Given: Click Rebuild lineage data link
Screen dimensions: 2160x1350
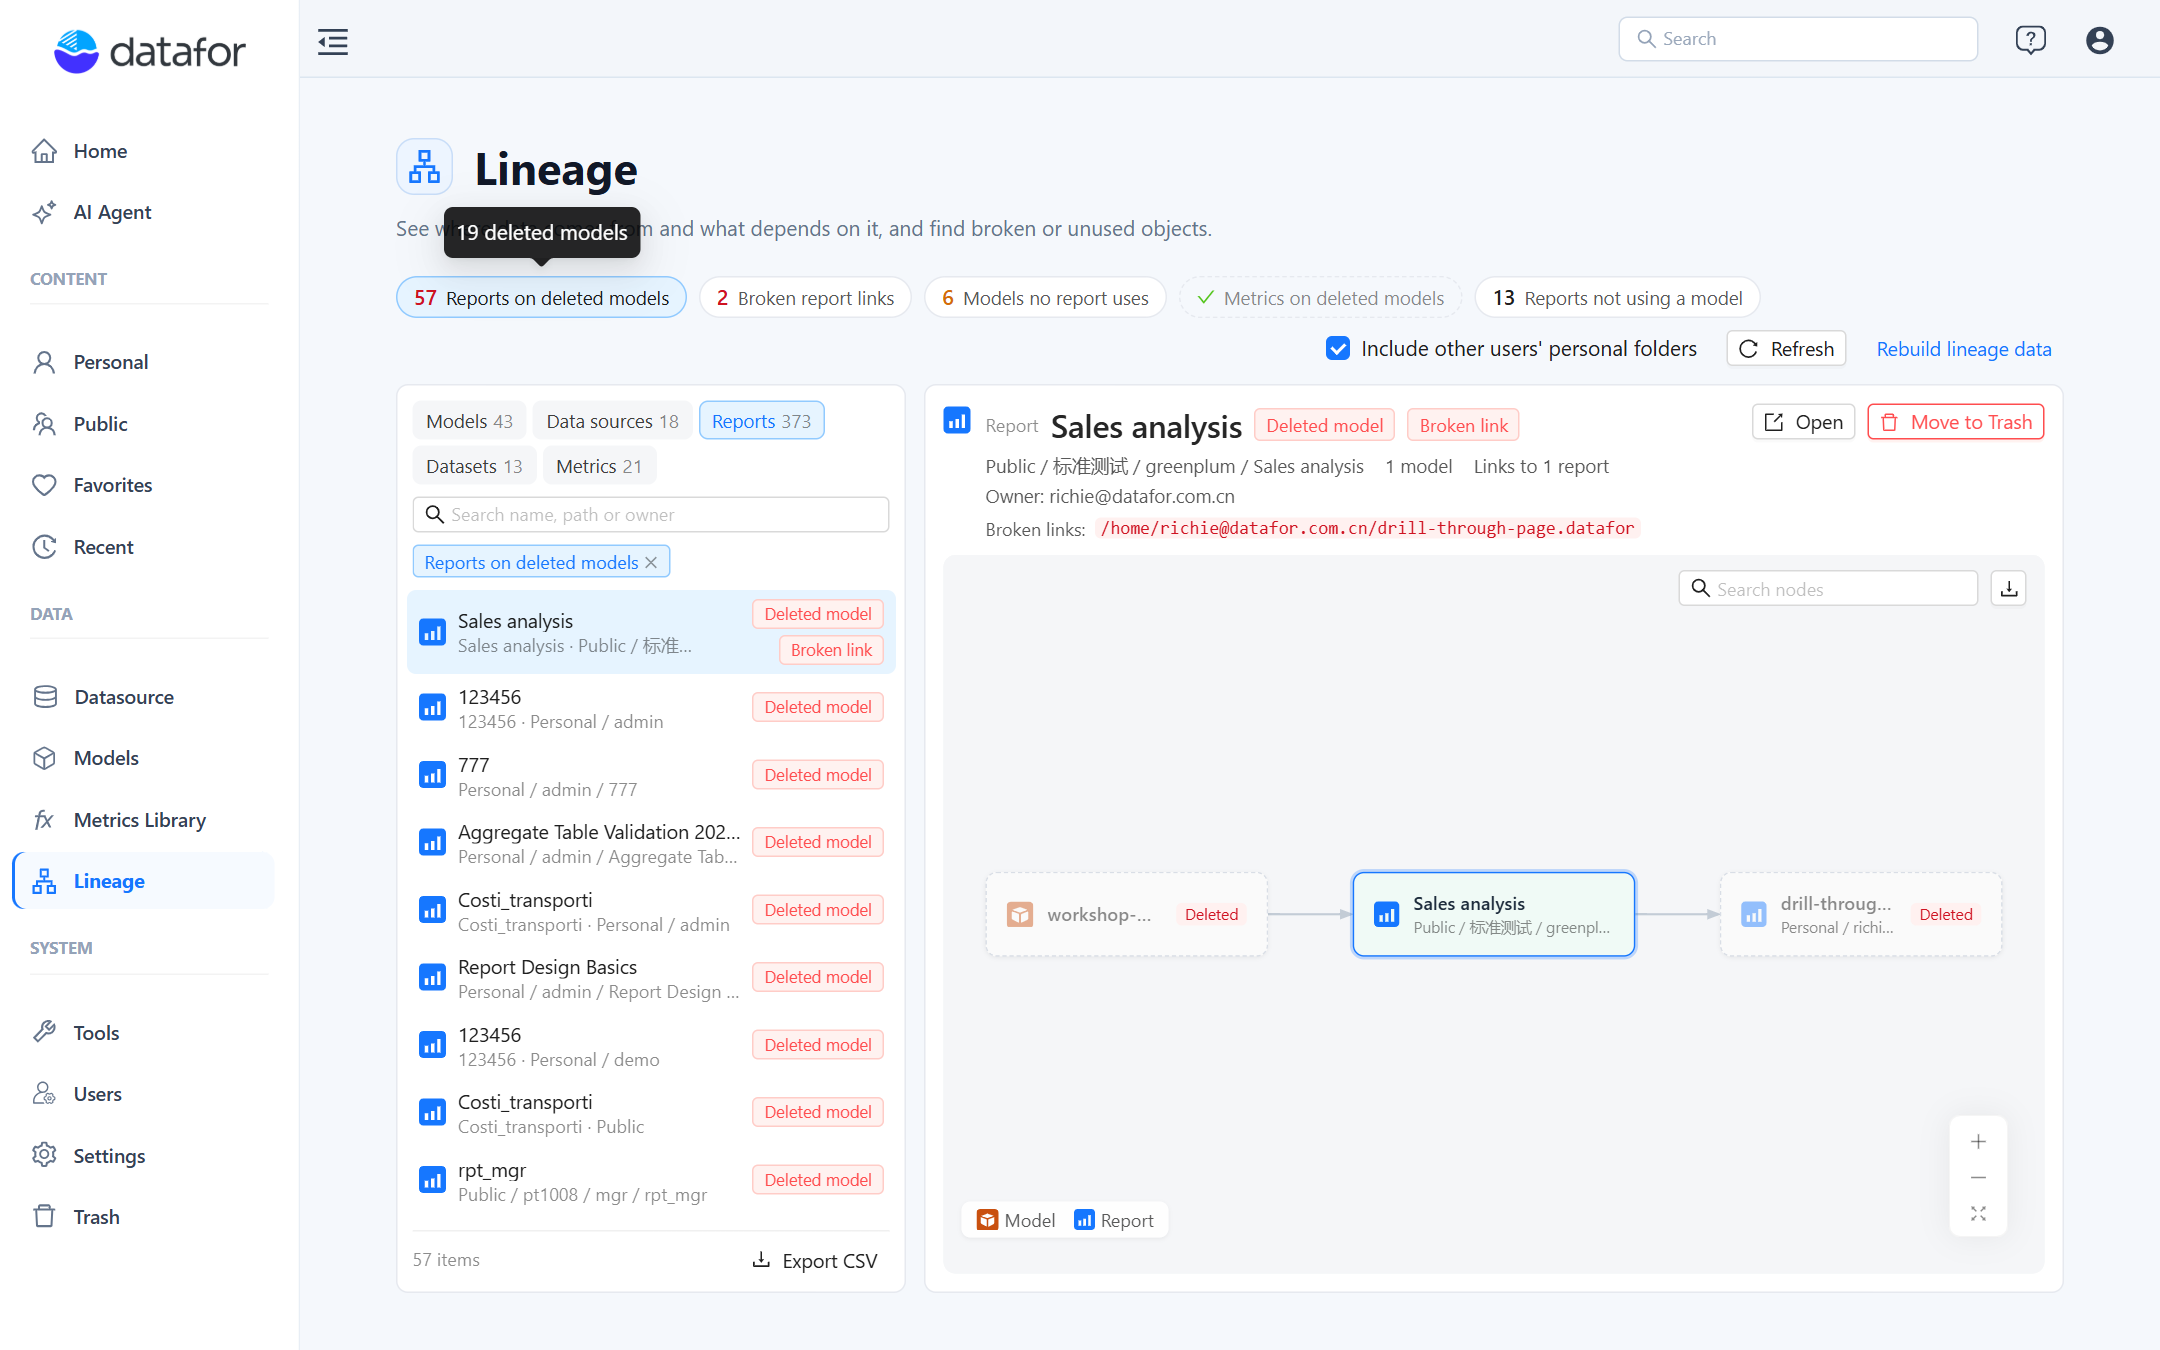Looking at the screenshot, I should tap(1963, 349).
